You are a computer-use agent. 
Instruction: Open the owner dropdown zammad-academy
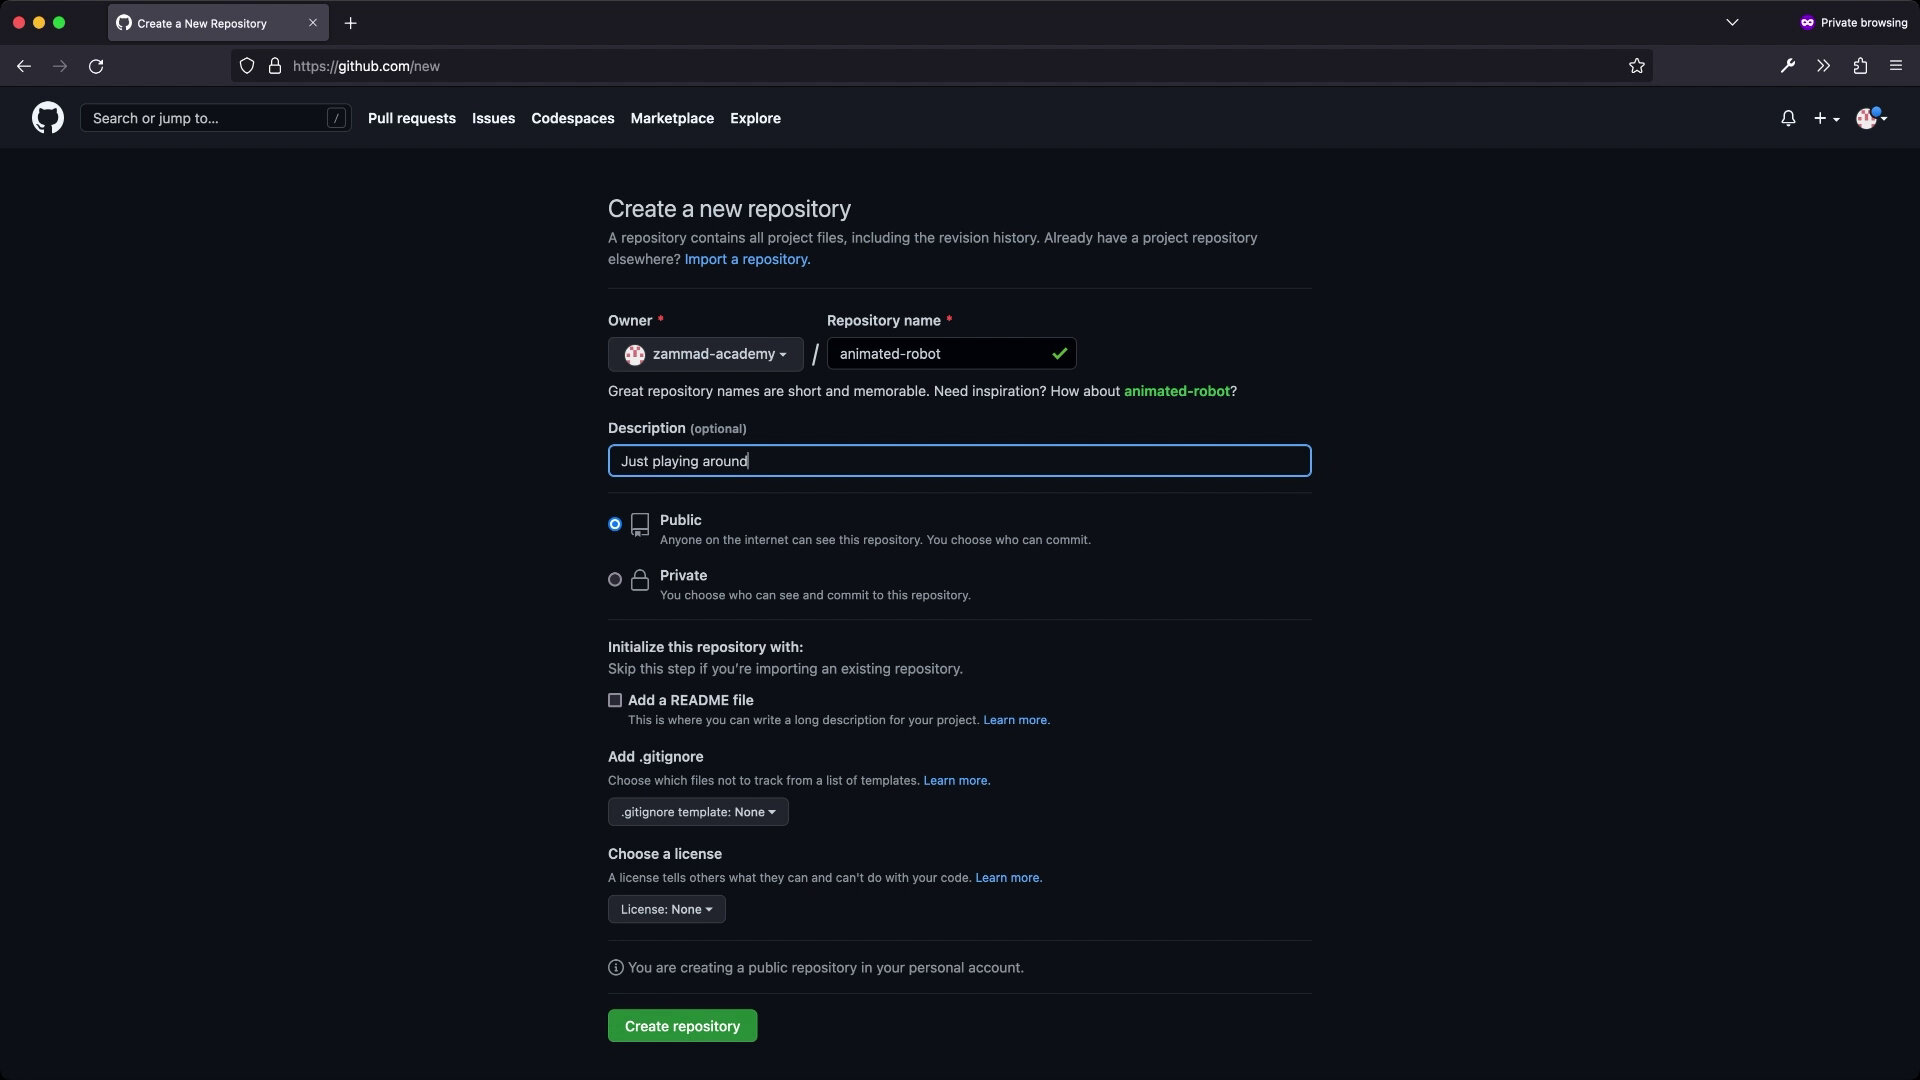(704, 354)
